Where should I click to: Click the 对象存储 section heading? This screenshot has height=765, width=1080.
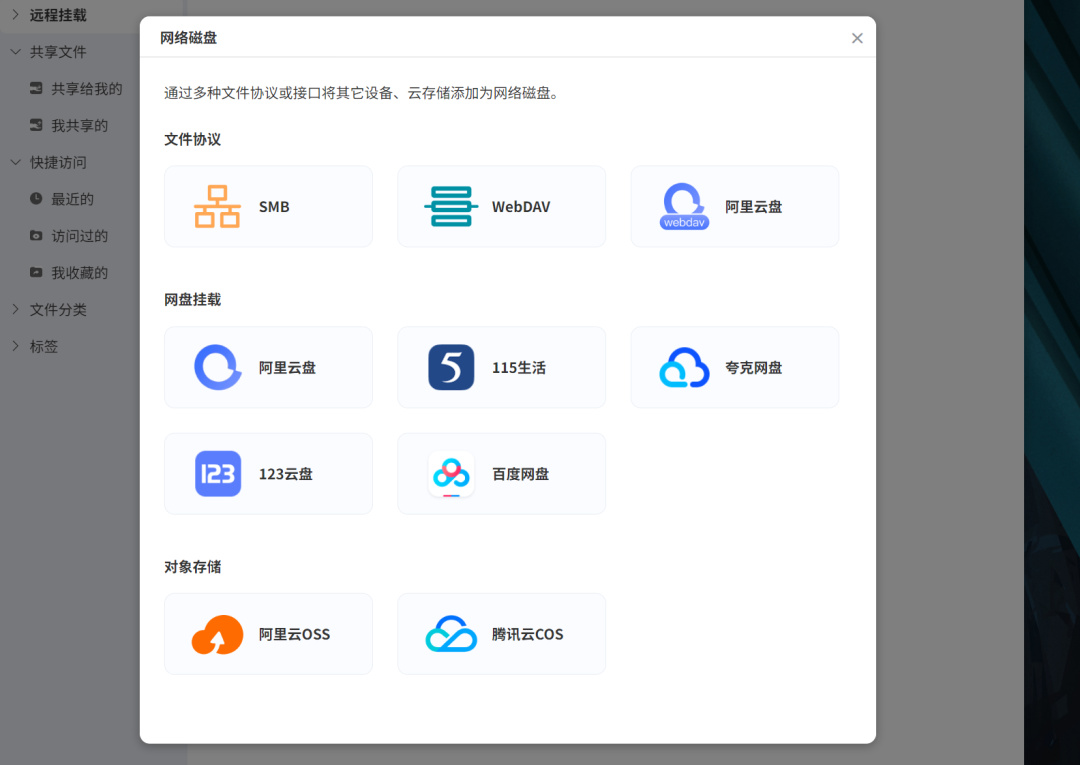[x=193, y=567]
